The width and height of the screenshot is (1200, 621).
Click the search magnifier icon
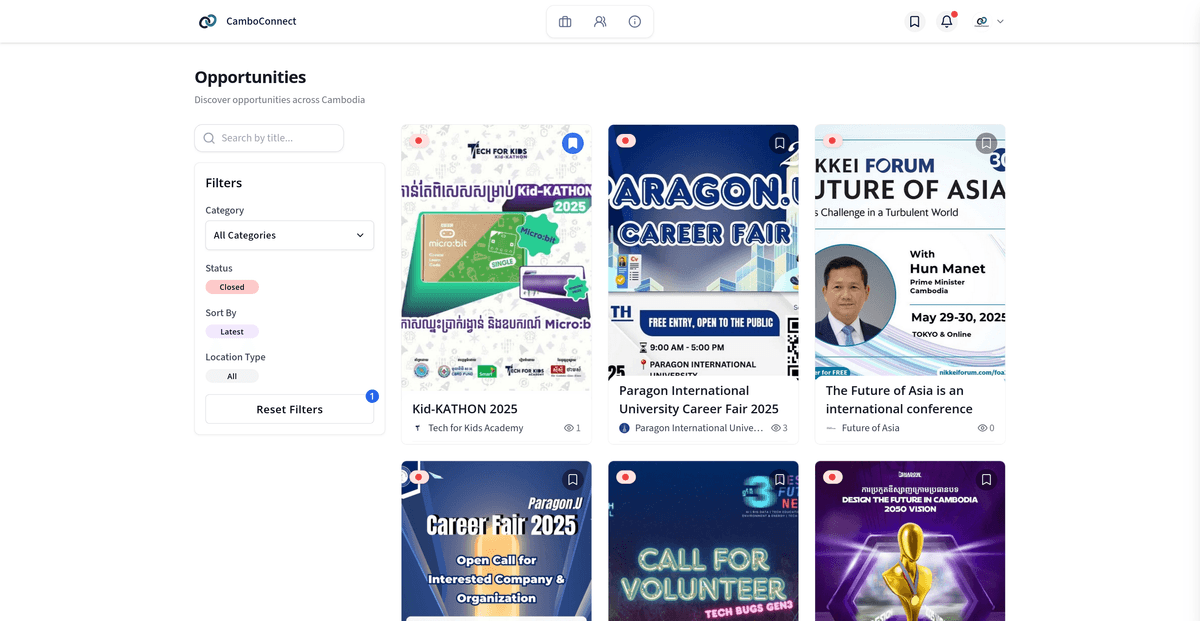[x=209, y=138]
